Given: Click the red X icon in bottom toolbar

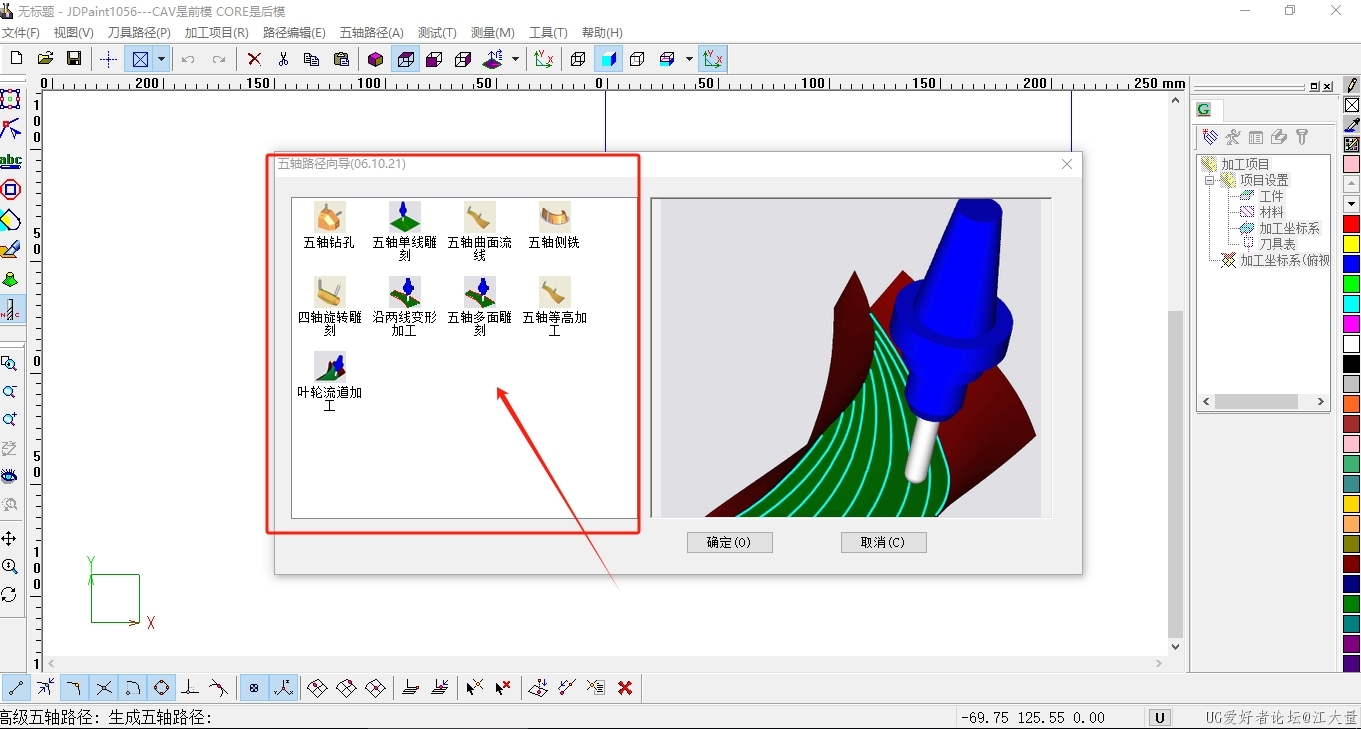Looking at the screenshot, I should 625,688.
